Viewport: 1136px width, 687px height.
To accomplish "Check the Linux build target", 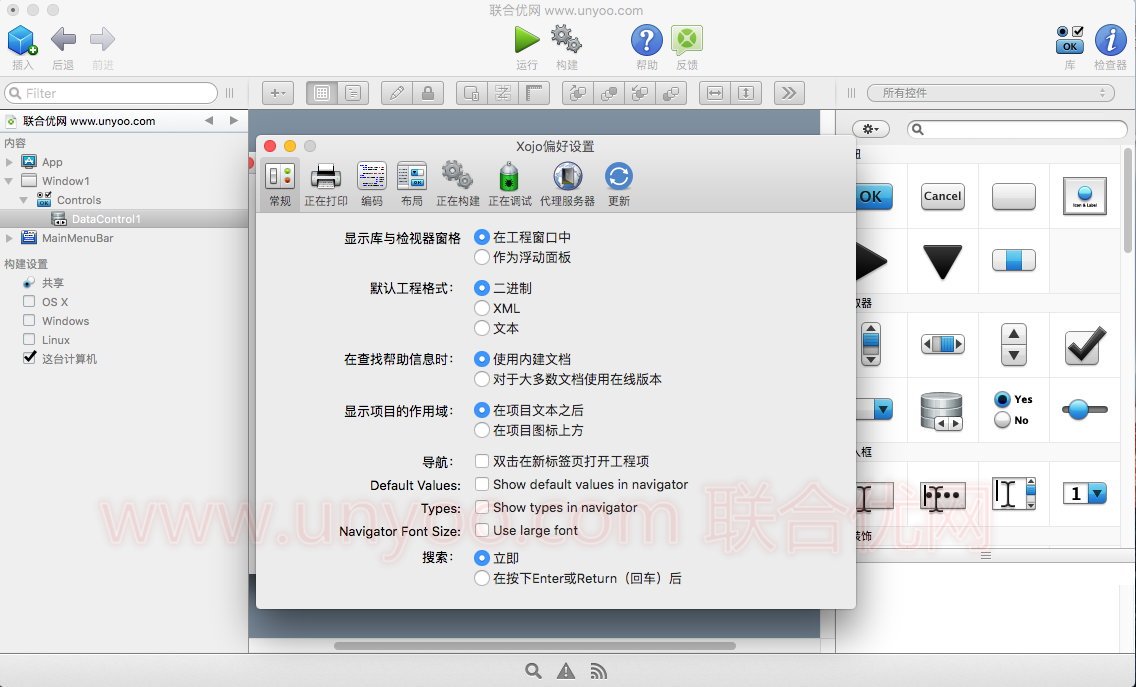I will pos(29,339).
